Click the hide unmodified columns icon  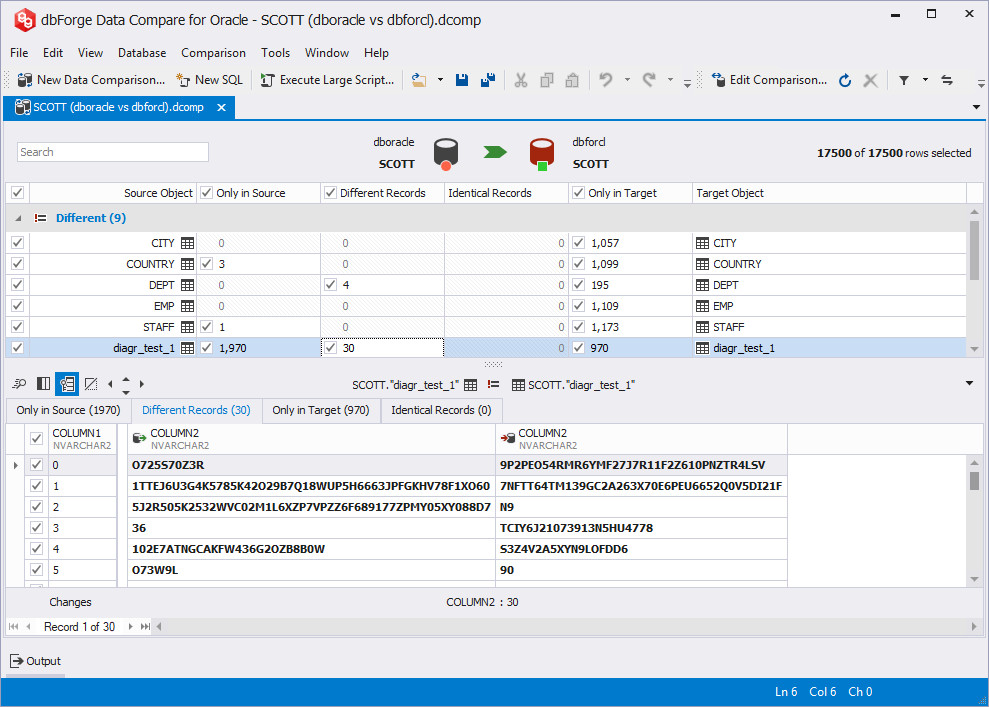pyautogui.click(x=91, y=383)
